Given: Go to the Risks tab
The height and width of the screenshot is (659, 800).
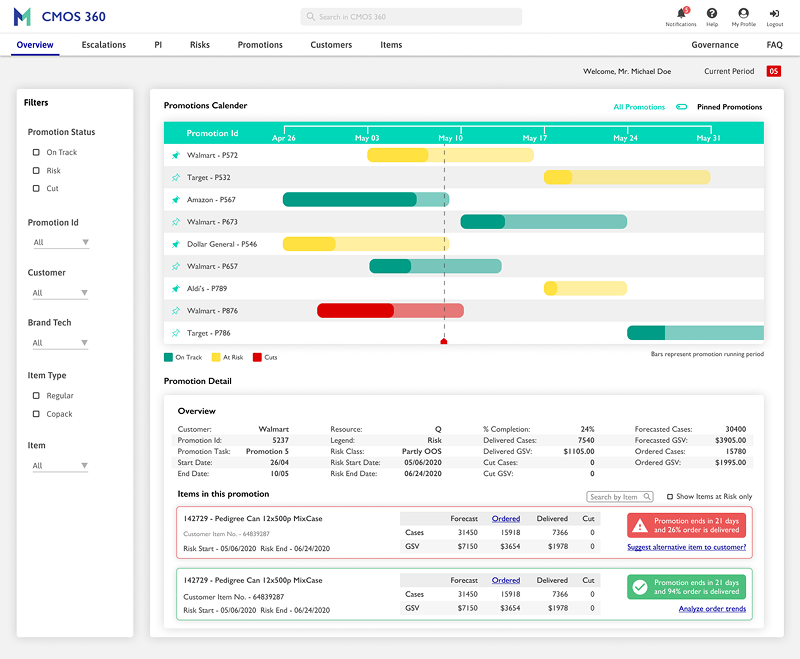Looking at the screenshot, I should pyautogui.click(x=199, y=45).
